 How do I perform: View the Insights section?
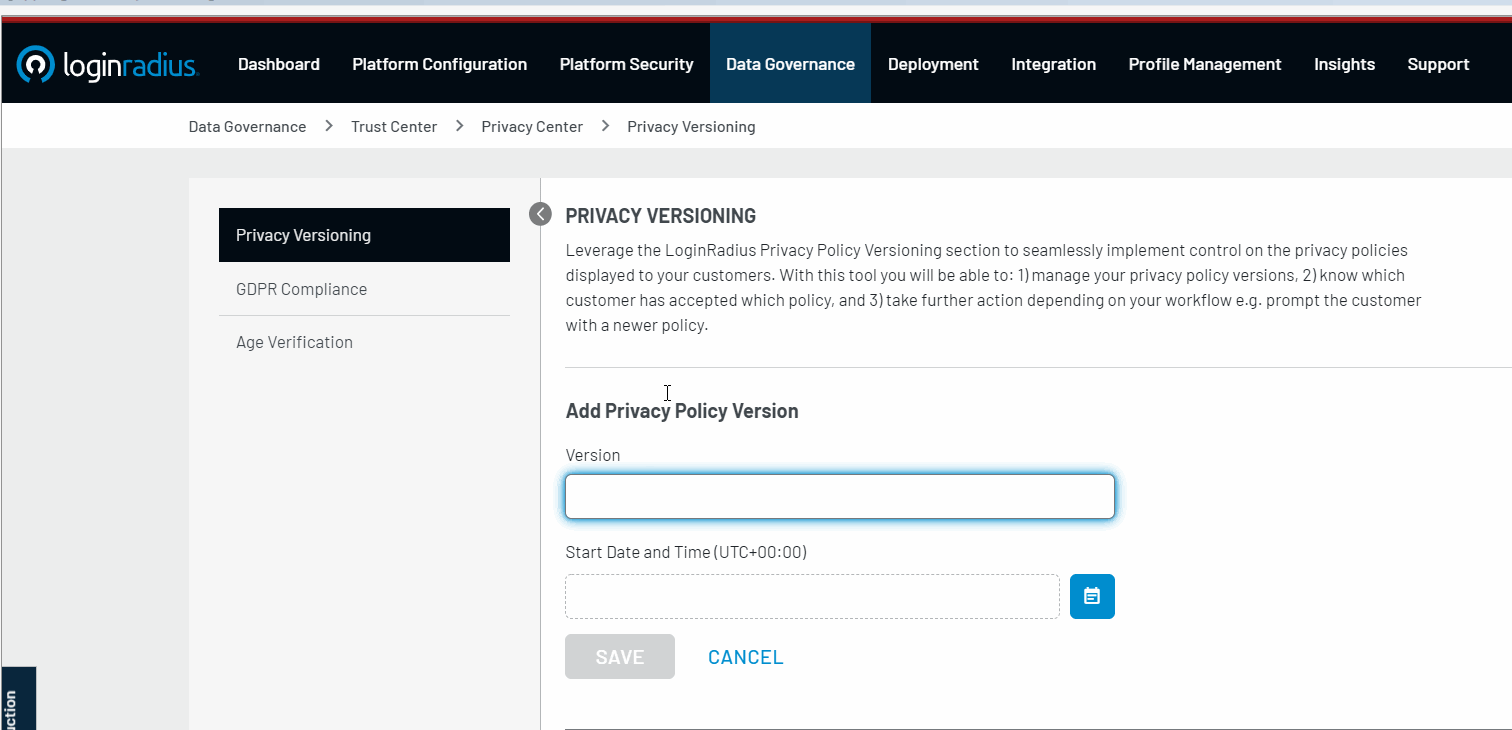pos(1344,64)
